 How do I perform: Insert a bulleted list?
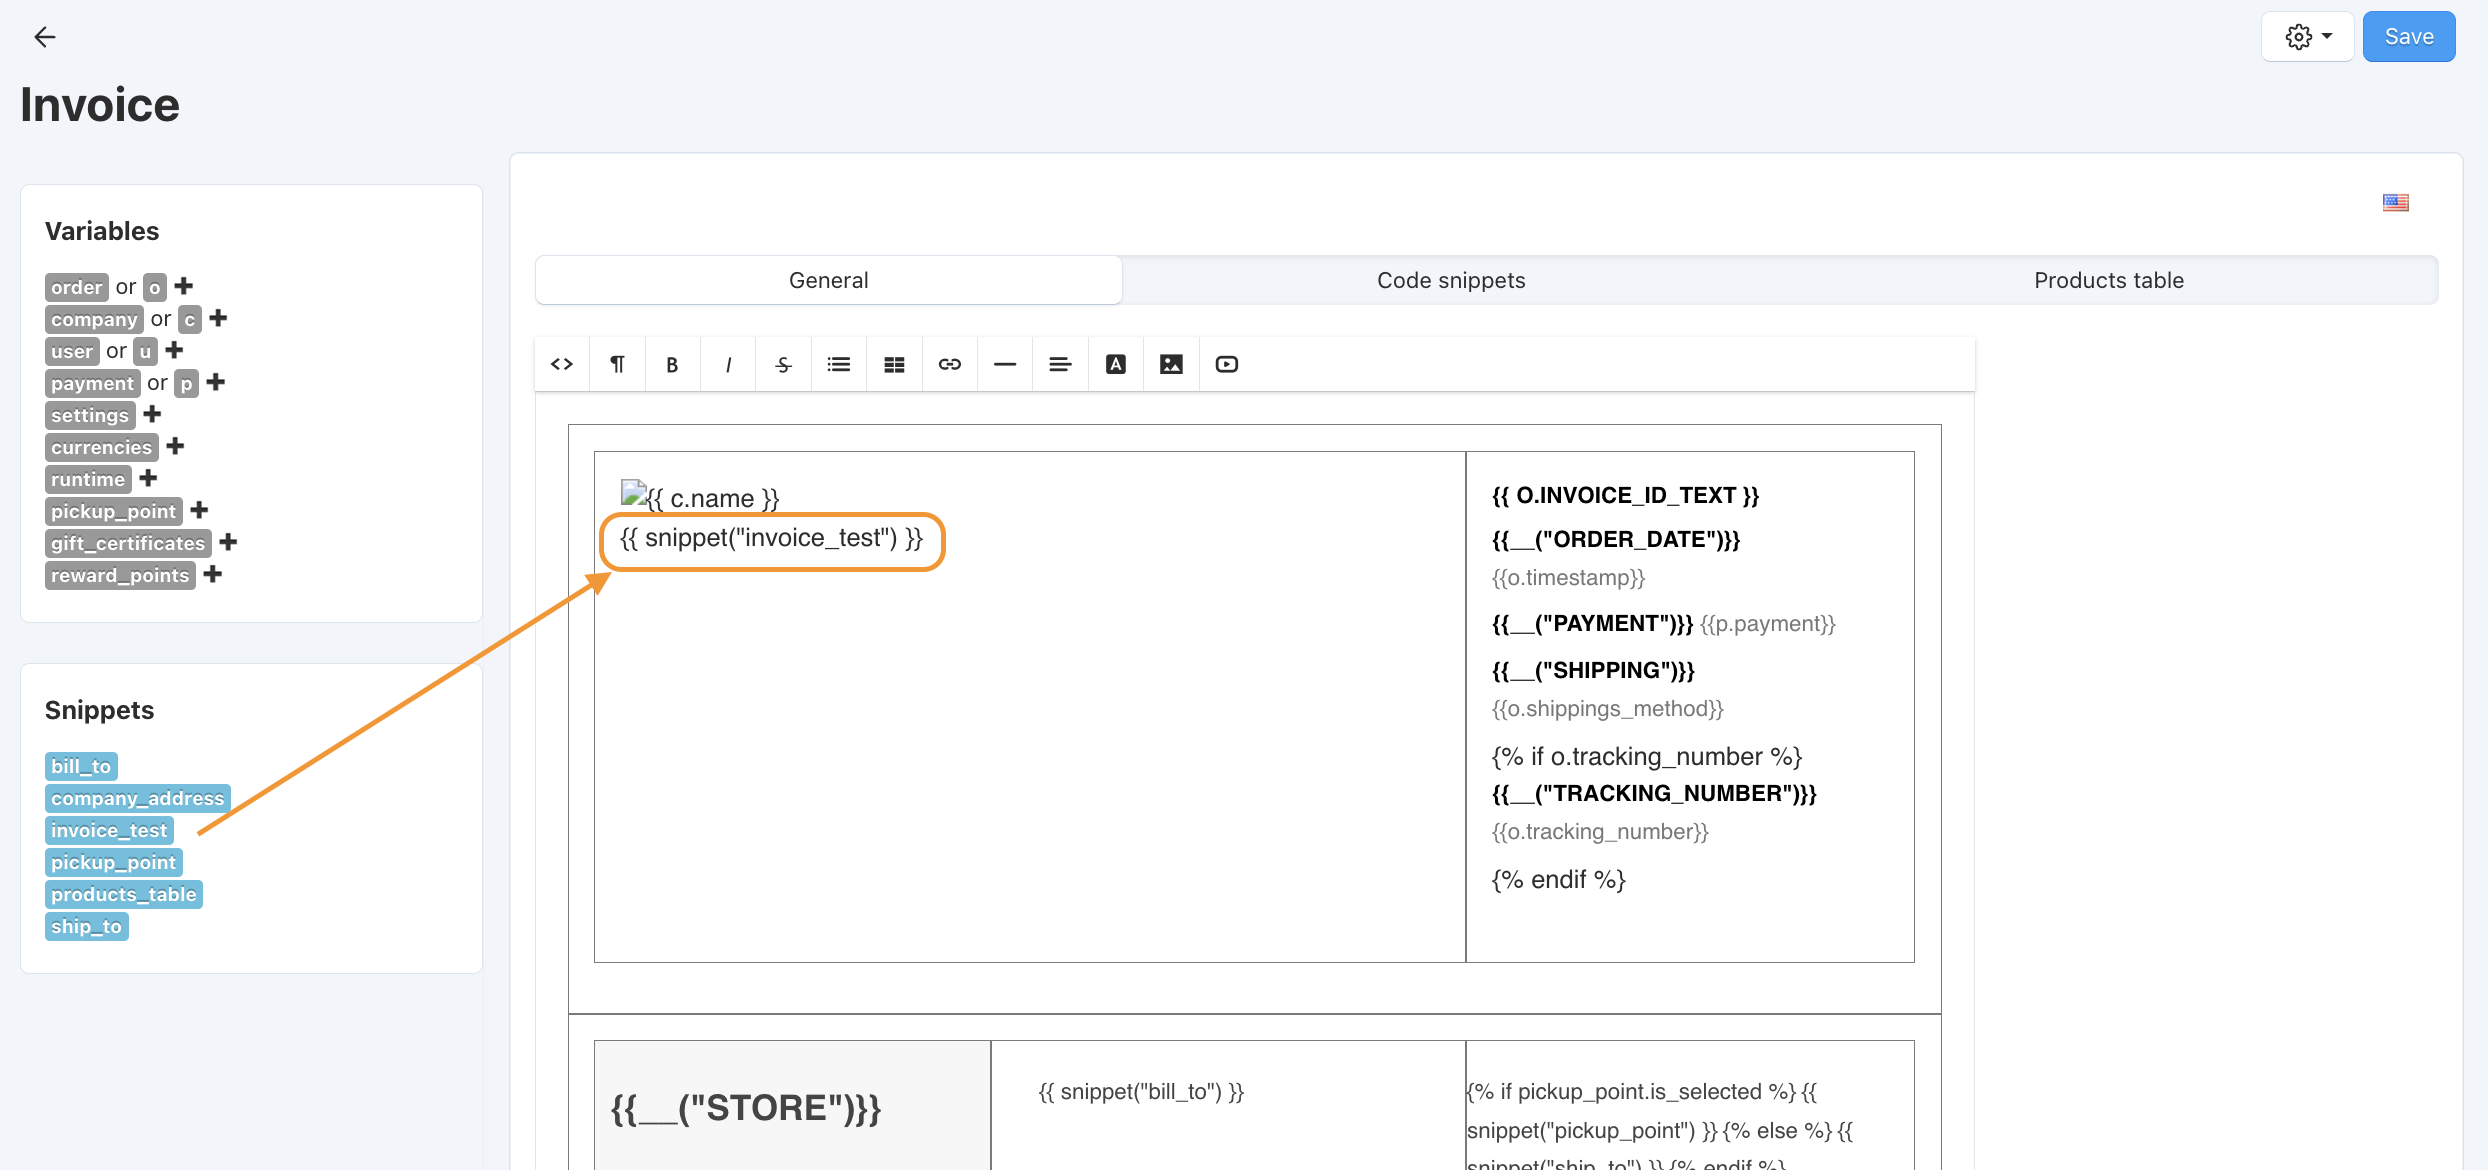pos(839,364)
